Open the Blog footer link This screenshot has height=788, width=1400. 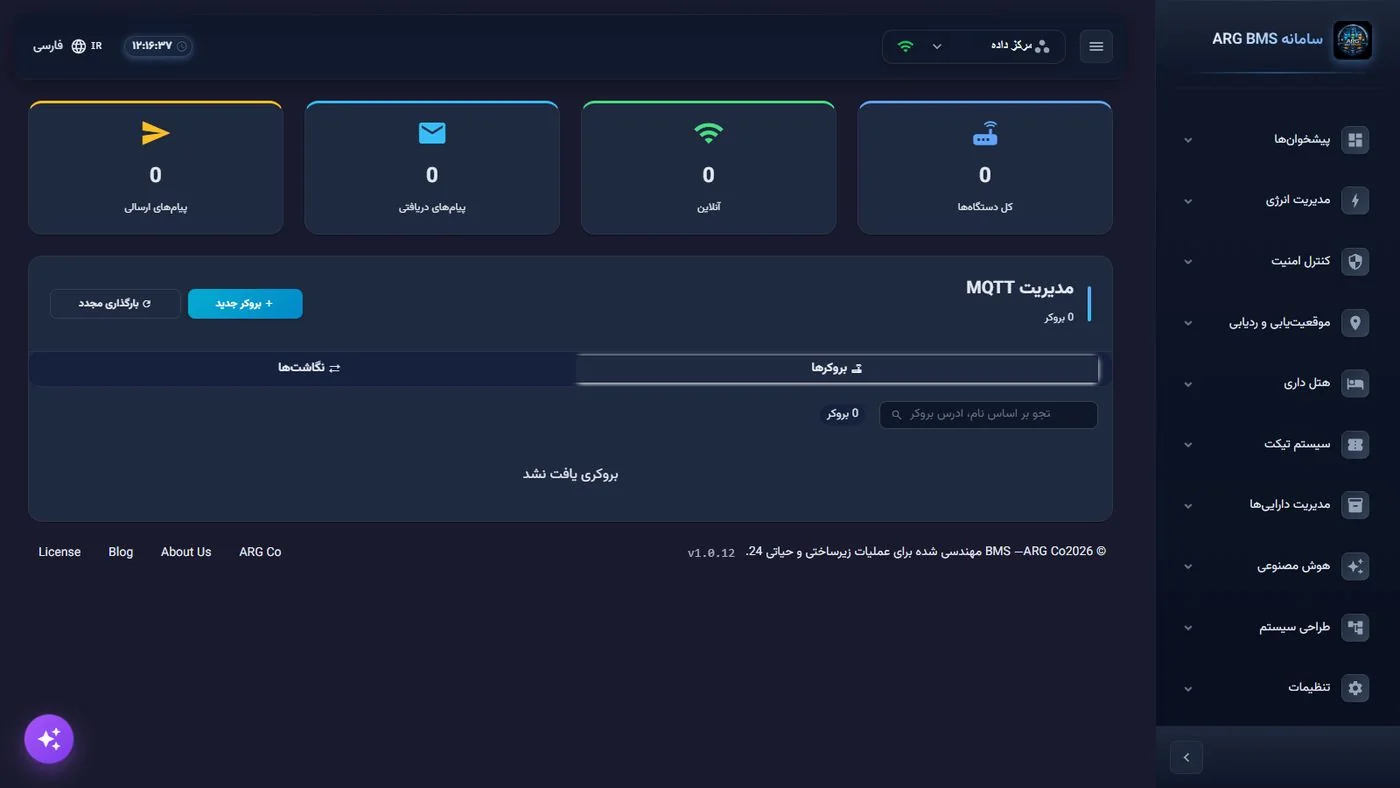click(121, 552)
